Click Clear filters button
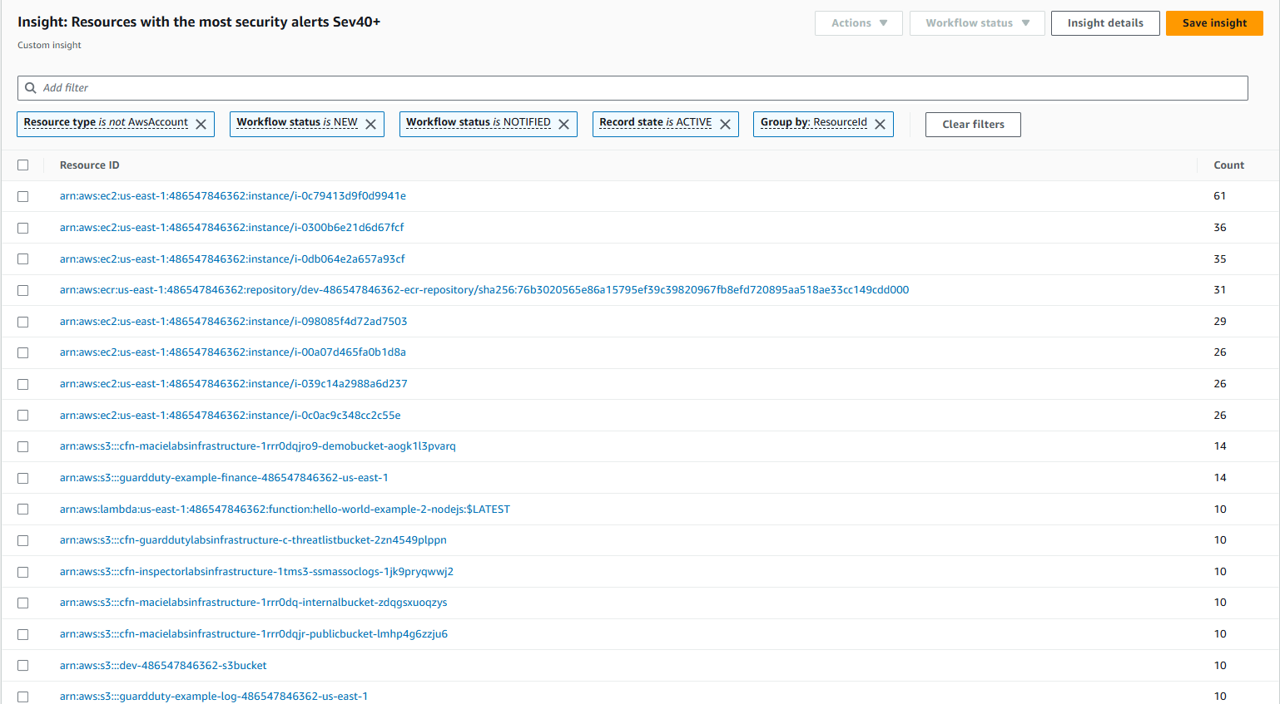The image size is (1280, 704). [972, 124]
